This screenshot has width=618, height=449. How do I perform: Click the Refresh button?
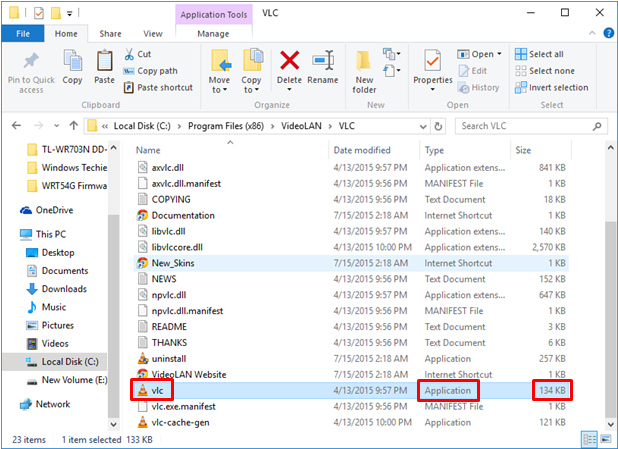point(438,126)
